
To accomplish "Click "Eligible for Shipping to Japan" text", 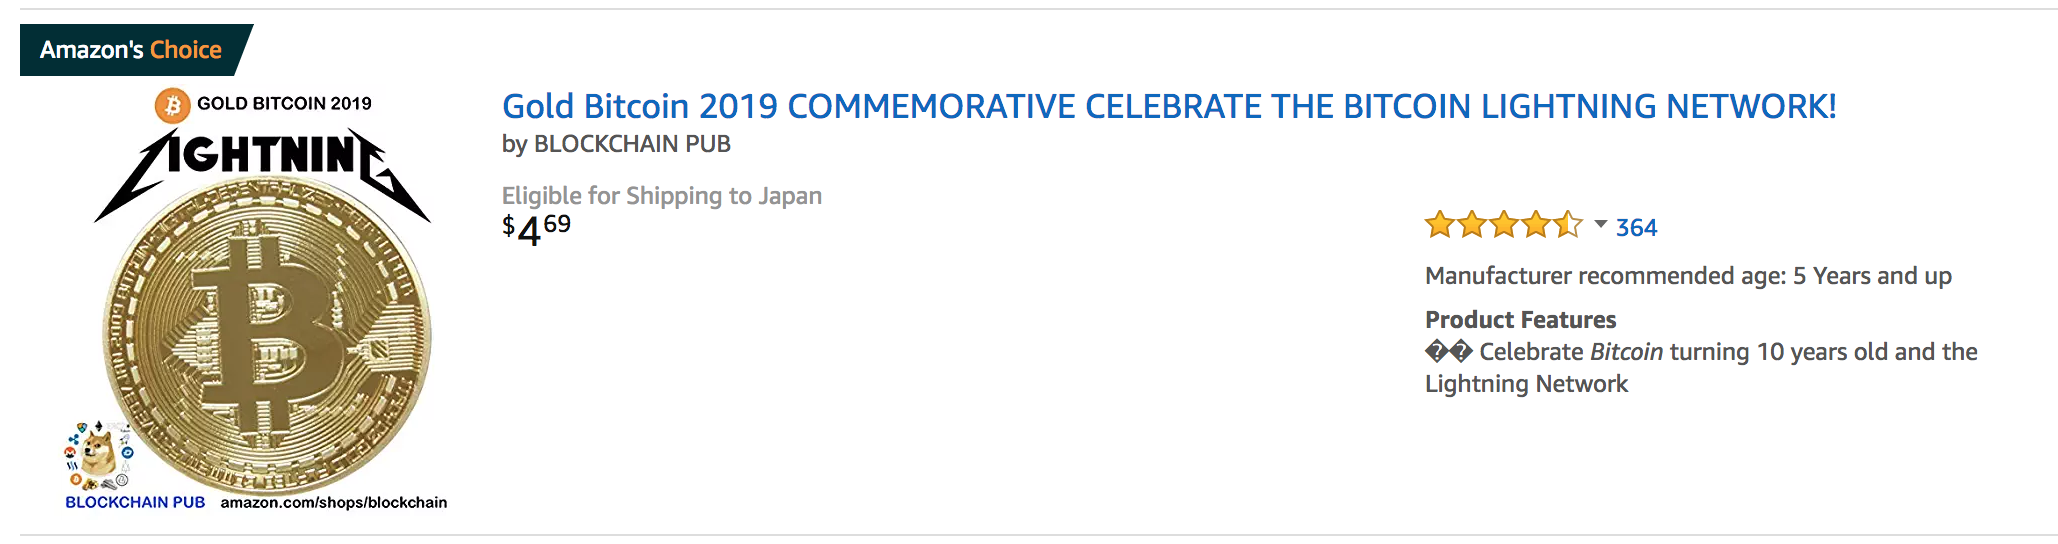I will [x=661, y=196].
